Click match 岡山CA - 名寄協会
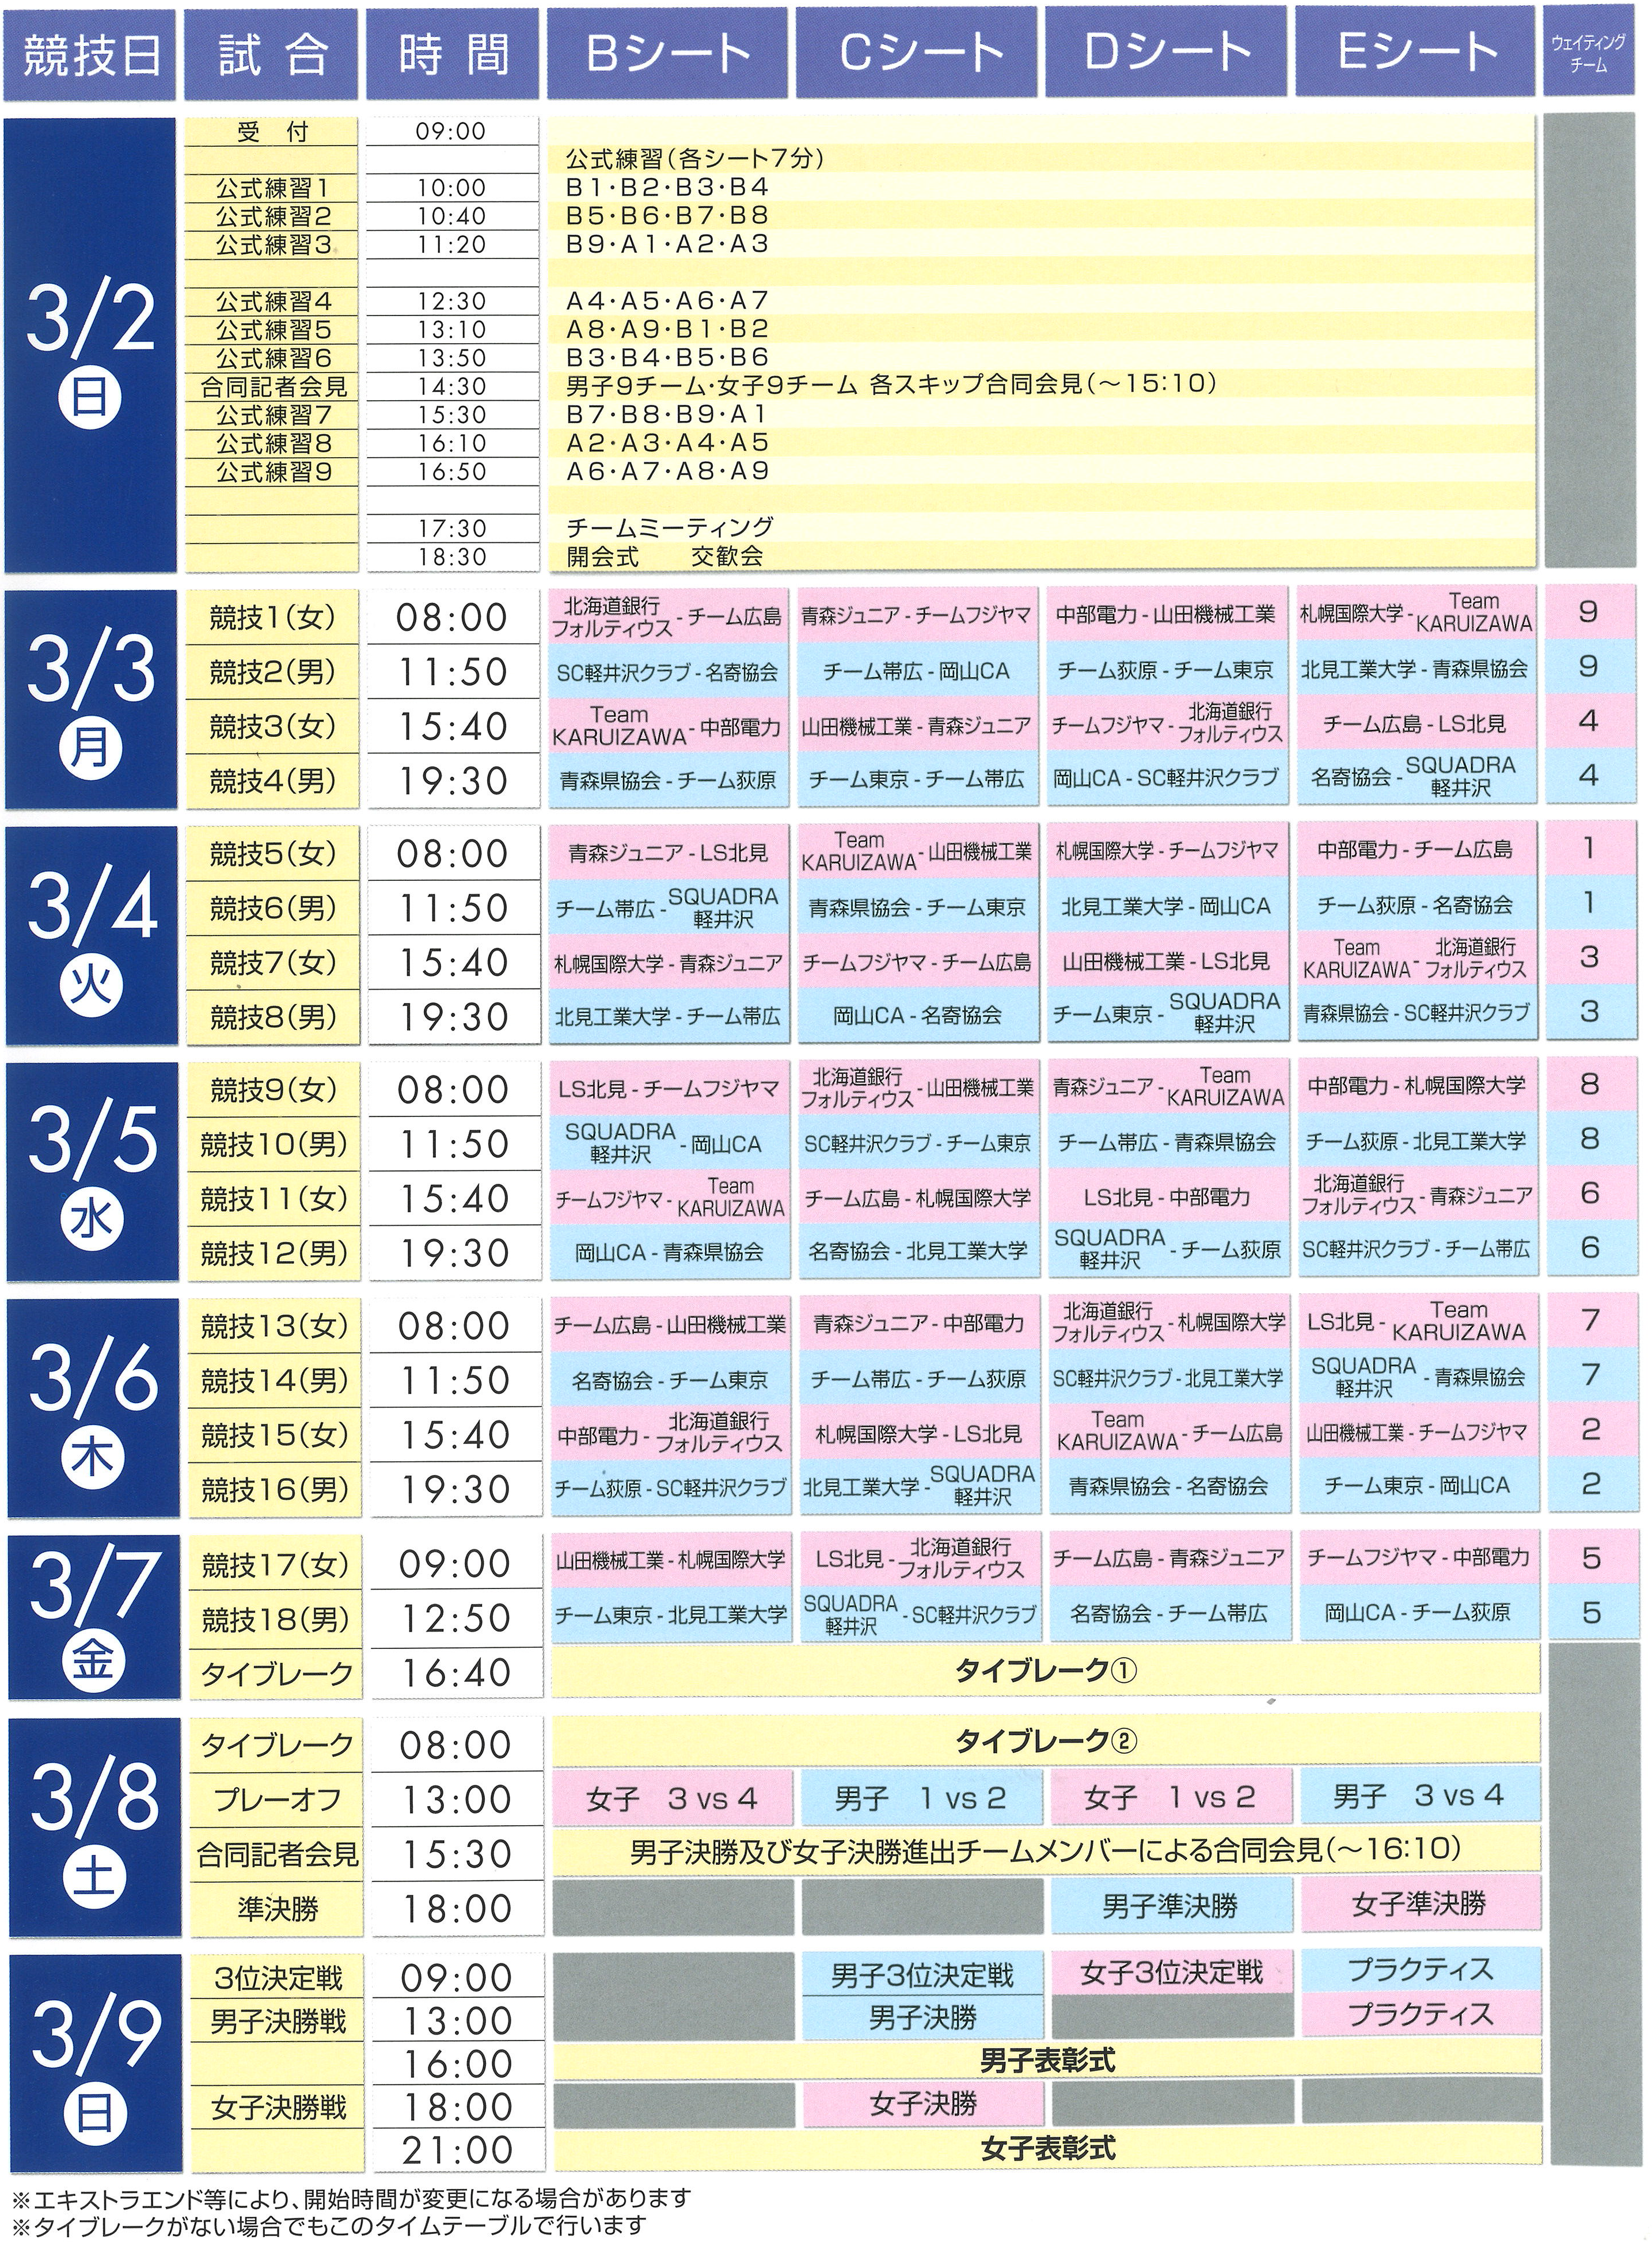The image size is (1652, 2246). tap(918, 1015)
